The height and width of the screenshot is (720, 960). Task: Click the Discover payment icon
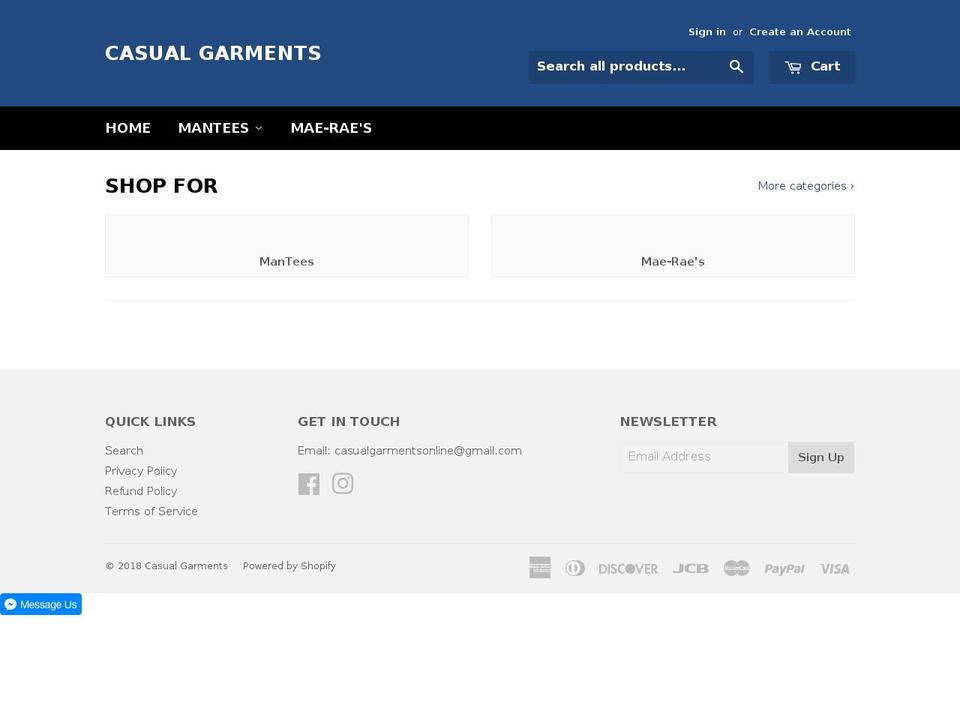coord(628,569)
